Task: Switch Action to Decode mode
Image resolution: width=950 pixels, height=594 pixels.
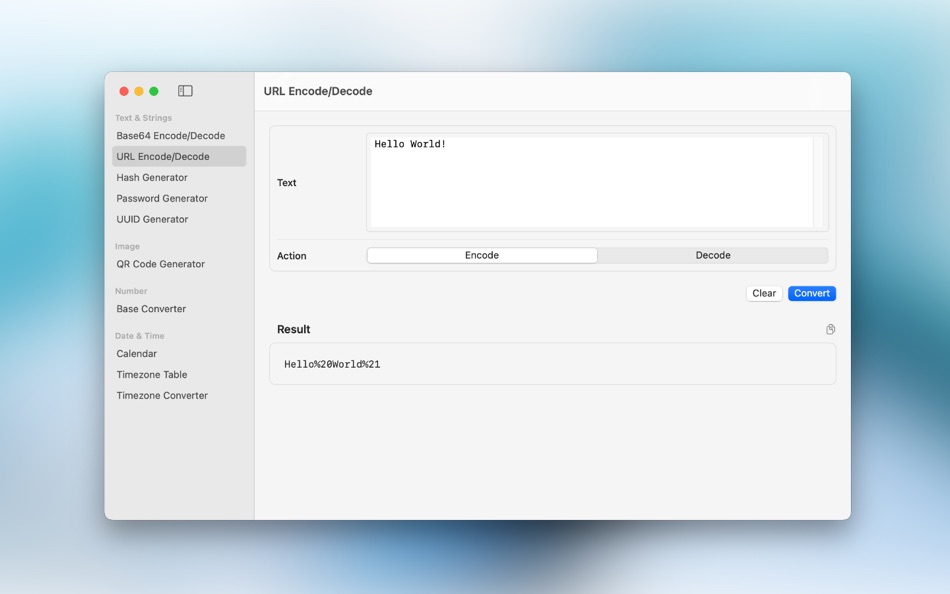Action: pos(713,255)
